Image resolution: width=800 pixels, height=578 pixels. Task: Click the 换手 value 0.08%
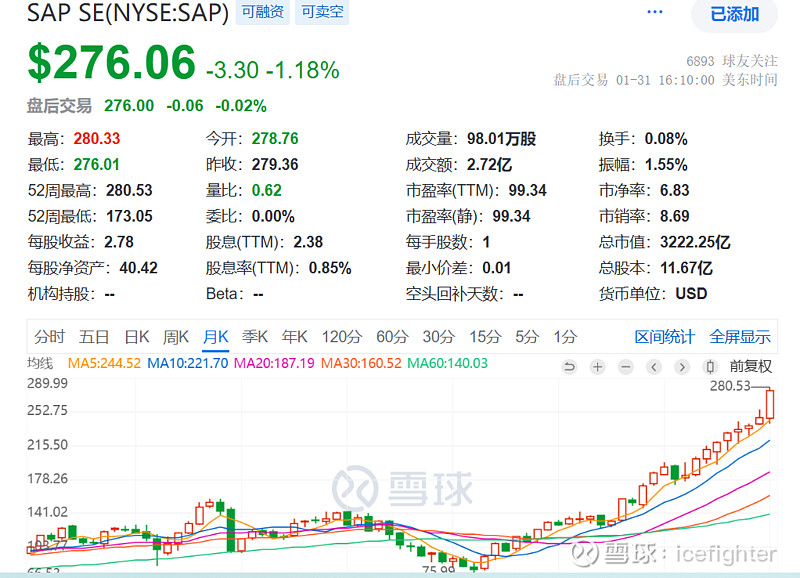(666, 138)
